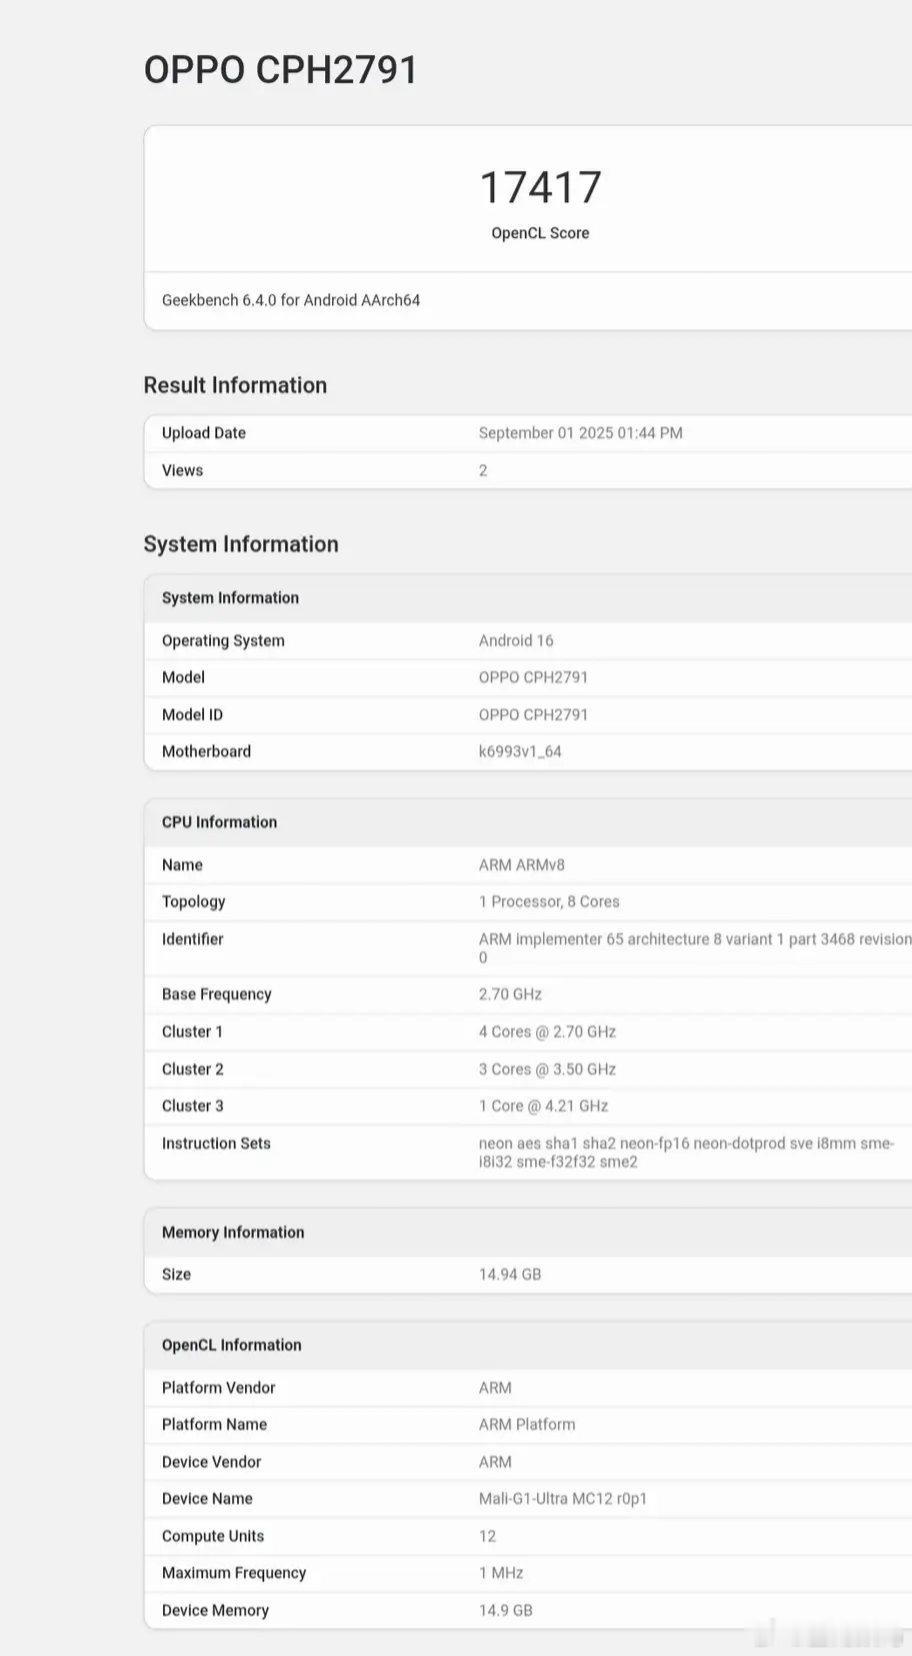
Task: Click the Device Memory label
Action: [215, 1611]
